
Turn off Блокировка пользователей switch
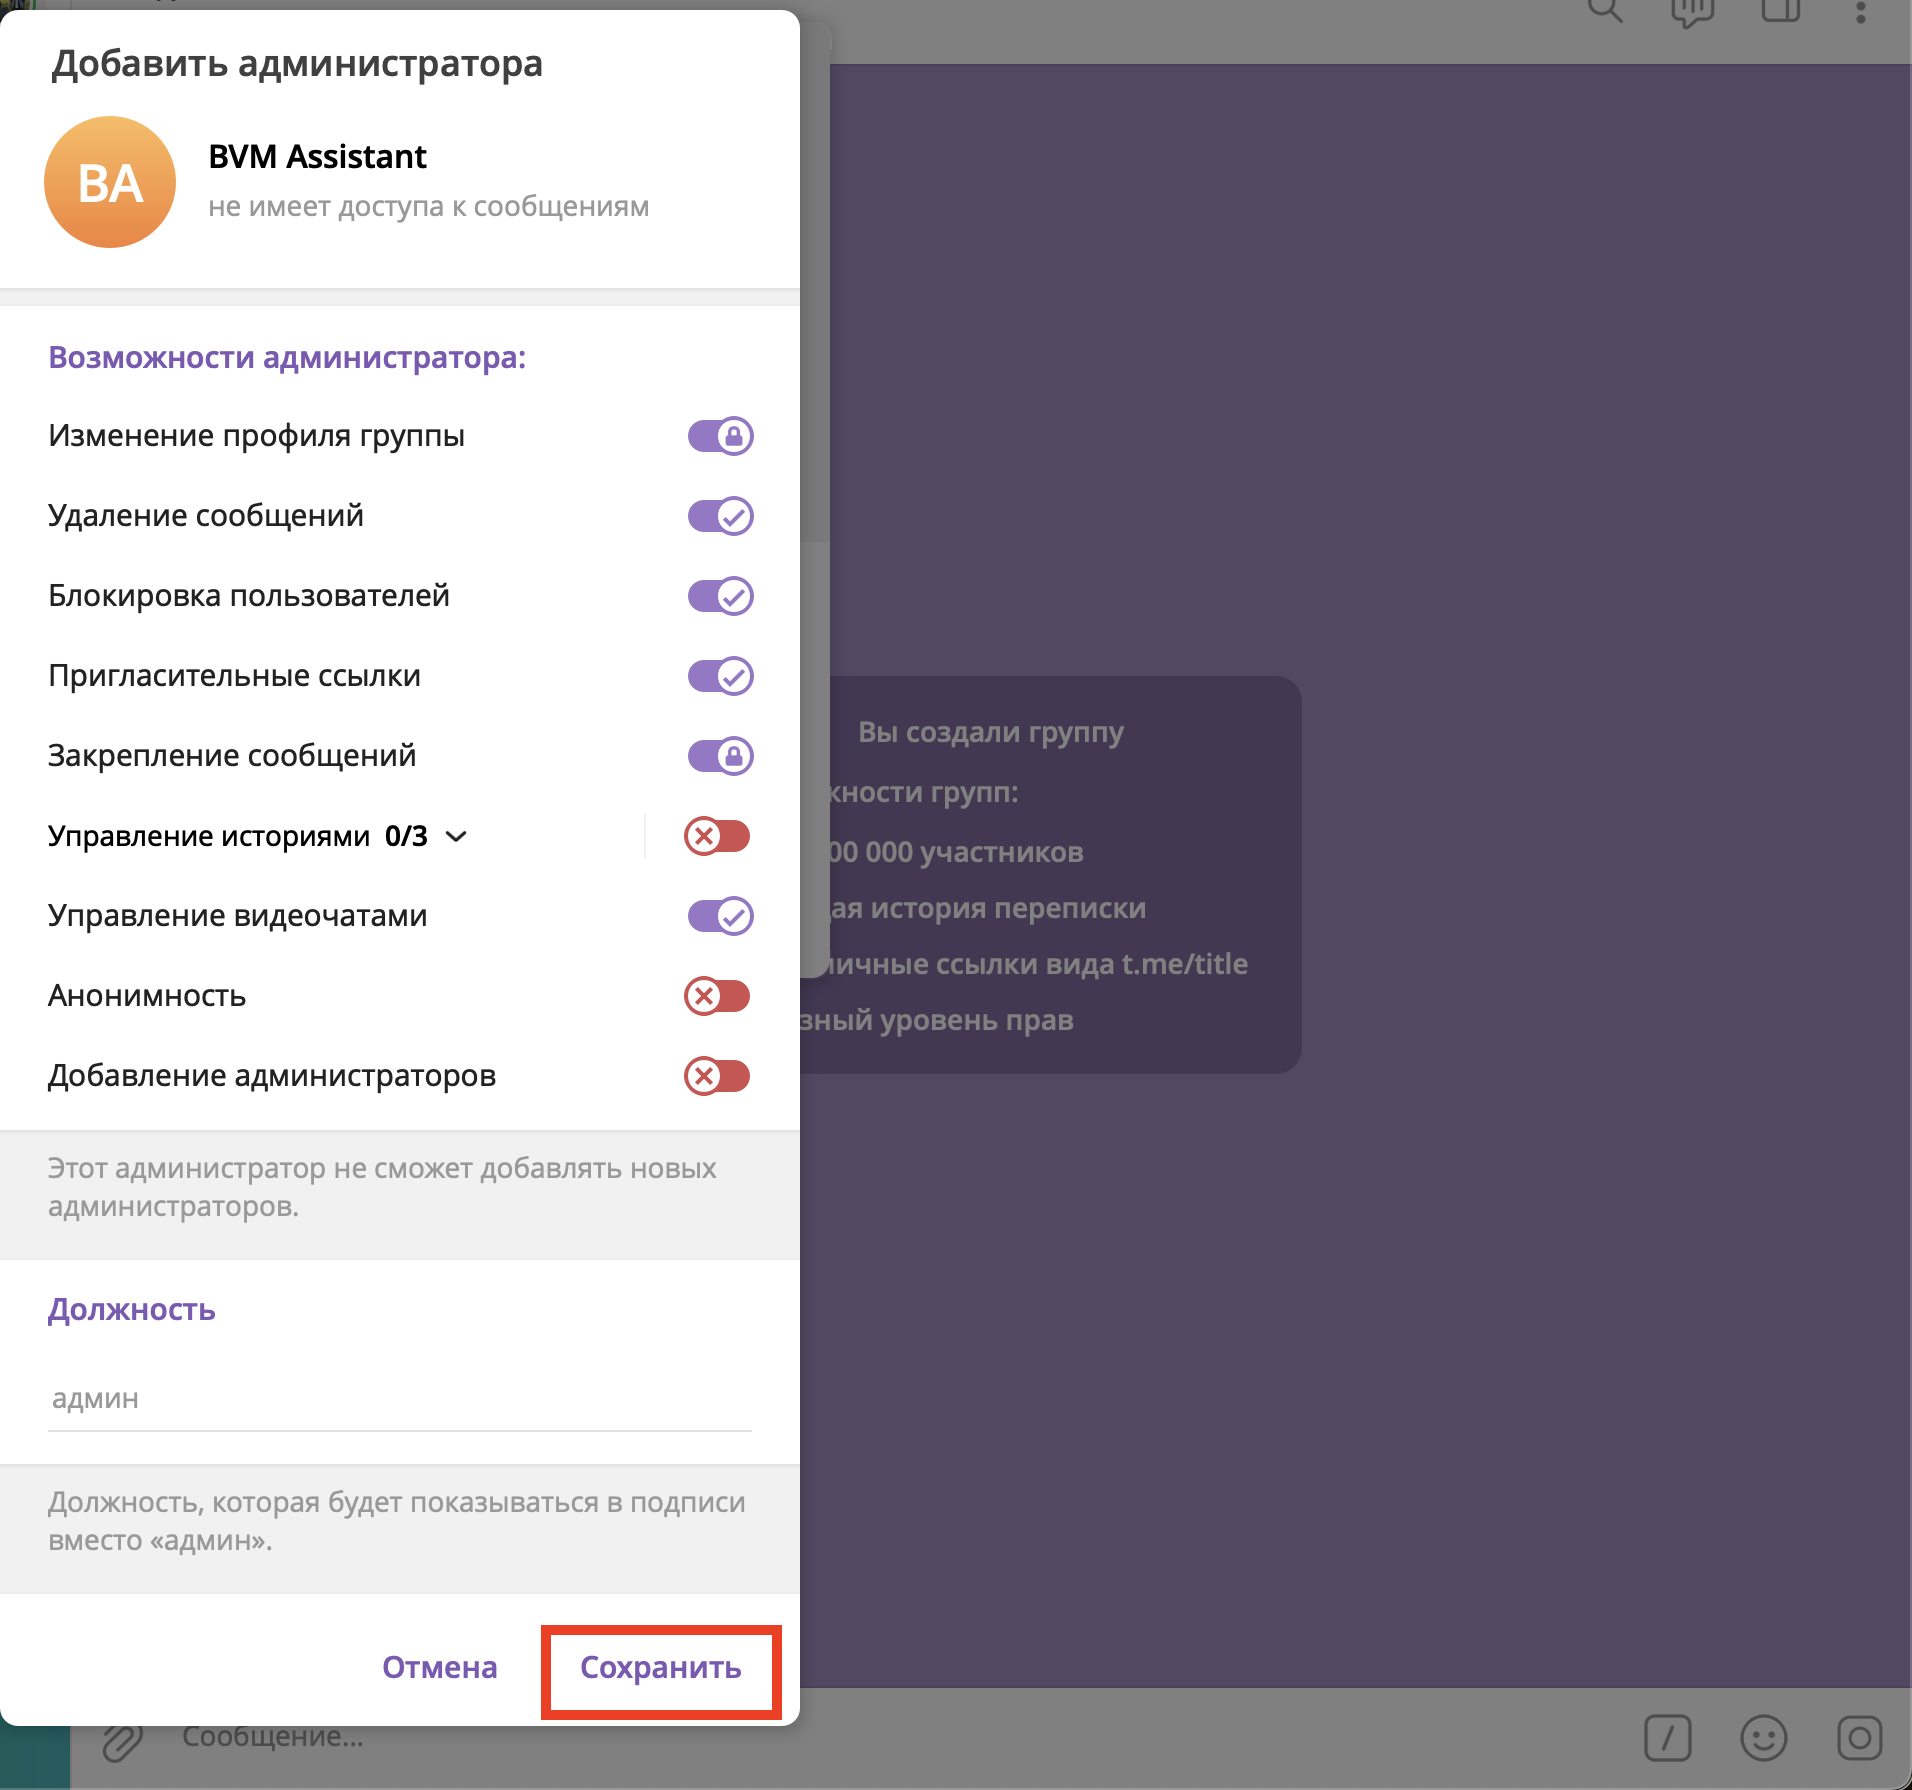pos(720,596)
